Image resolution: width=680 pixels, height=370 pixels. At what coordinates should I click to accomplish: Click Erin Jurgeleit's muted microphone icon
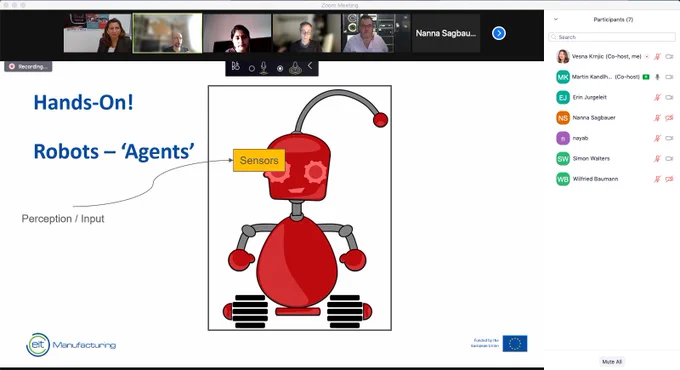pyautogui.click(x=657, y=97)
